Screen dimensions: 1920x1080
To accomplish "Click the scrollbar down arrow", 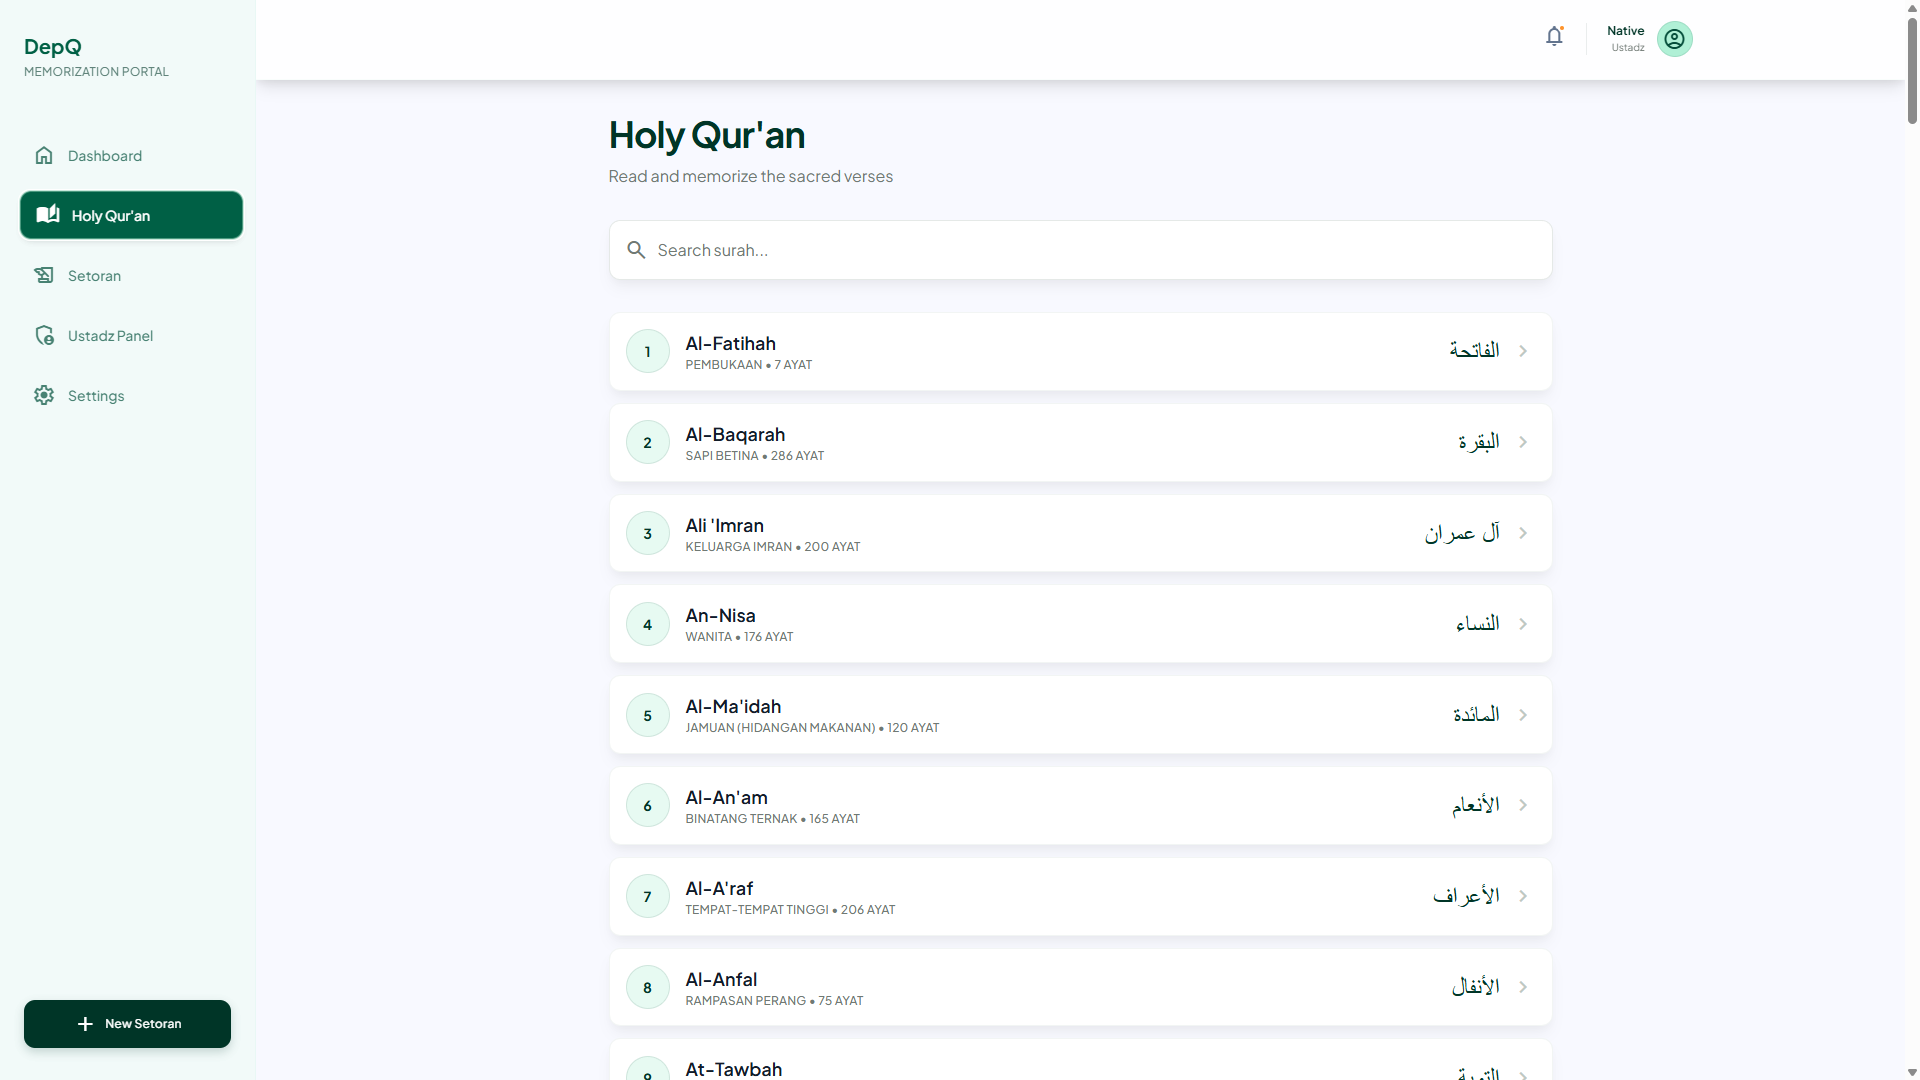I will pyautogui.click(x=1912, y=1072).
